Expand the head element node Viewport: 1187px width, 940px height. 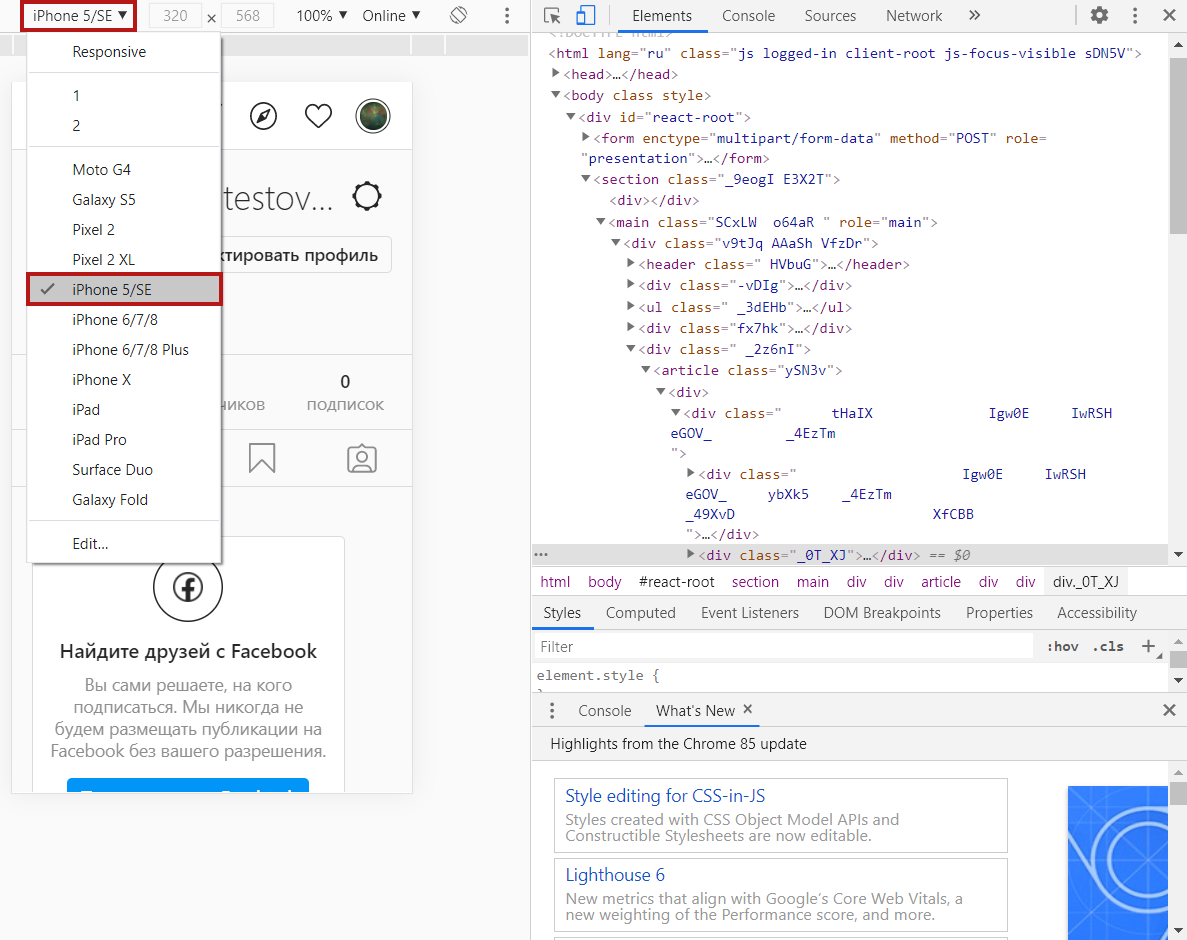coord(557,74)
